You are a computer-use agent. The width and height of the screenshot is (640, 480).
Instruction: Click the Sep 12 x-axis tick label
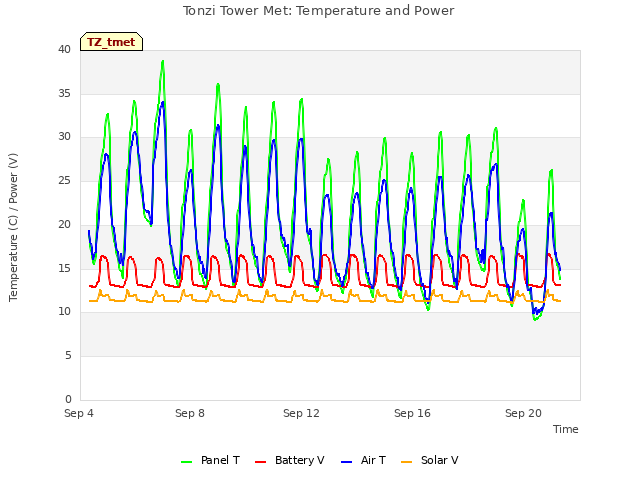(x=301, y=413)
